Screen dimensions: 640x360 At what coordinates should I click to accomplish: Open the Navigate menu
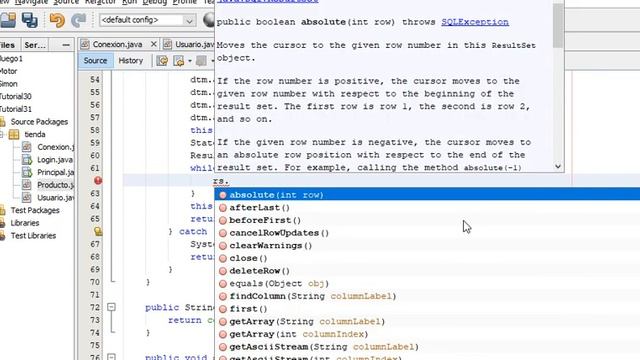tap(31, 2)
